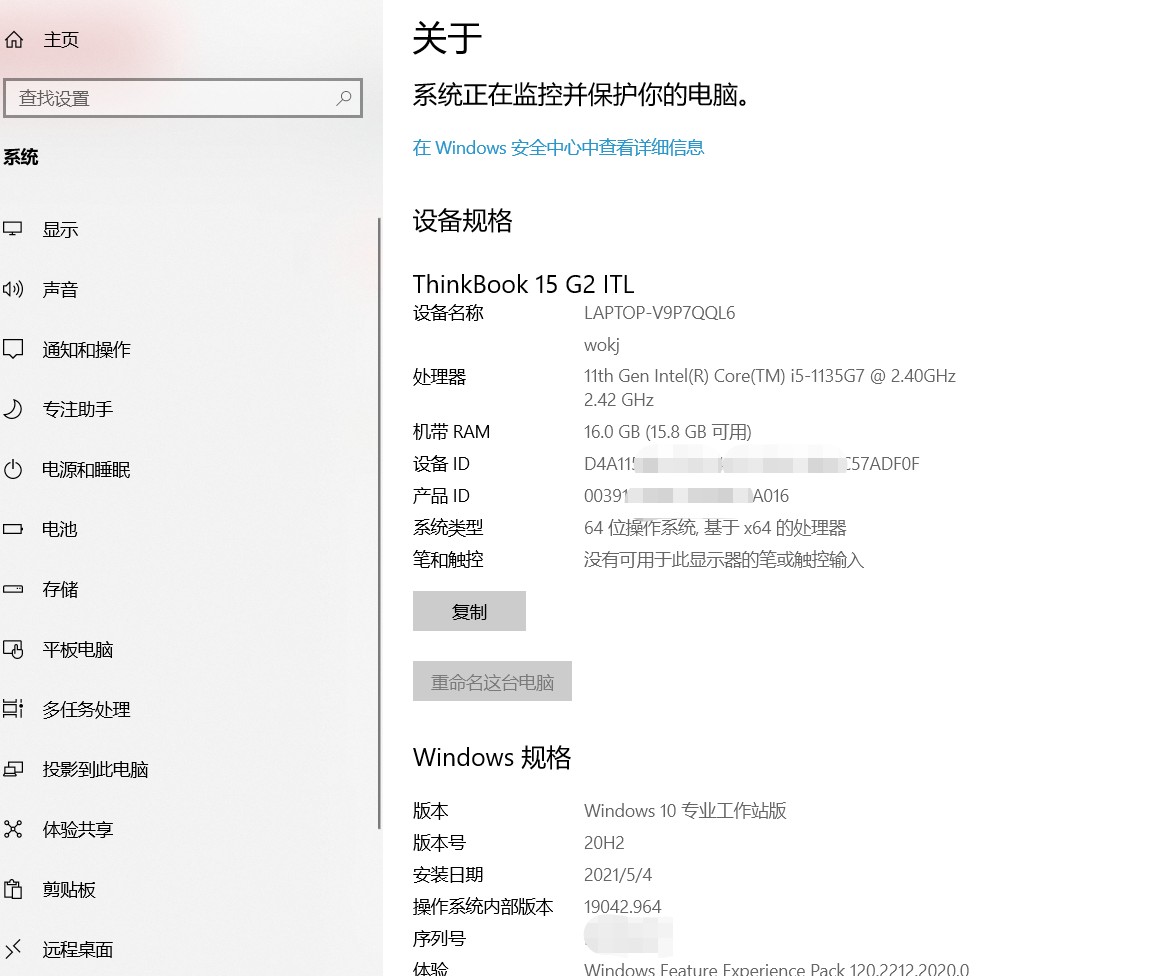Open 电源和睡眠 settings

coord(87,469)
